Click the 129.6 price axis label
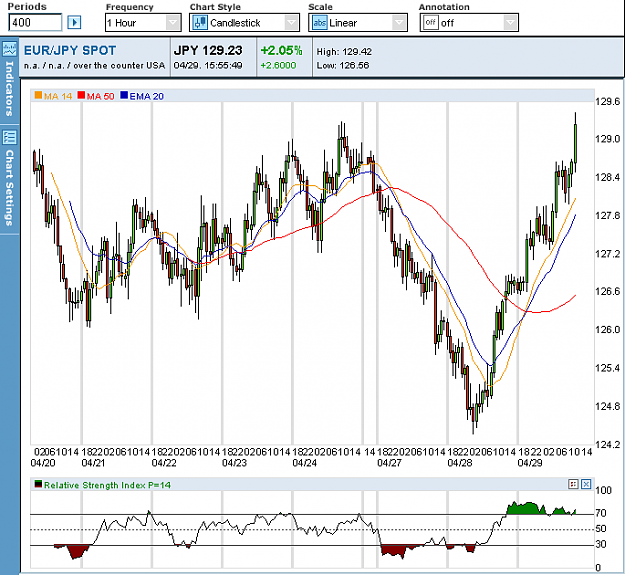This screenshot has height=575, width=625. pos(607,101)
